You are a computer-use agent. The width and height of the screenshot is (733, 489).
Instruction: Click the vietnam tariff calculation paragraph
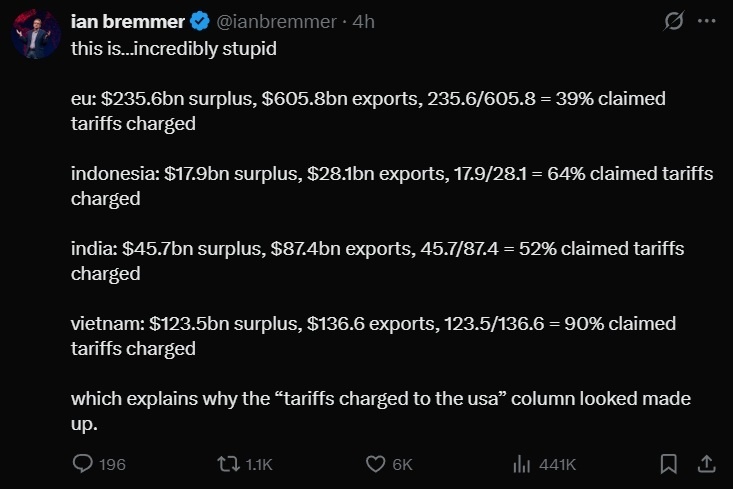tap(374, 336)
